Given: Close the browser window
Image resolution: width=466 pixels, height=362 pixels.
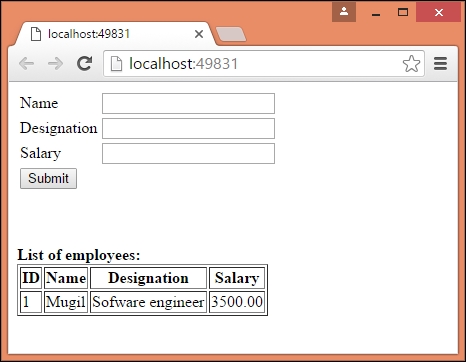Looking at the screenshot, I should pyautogui.click(x=439, y=12).
